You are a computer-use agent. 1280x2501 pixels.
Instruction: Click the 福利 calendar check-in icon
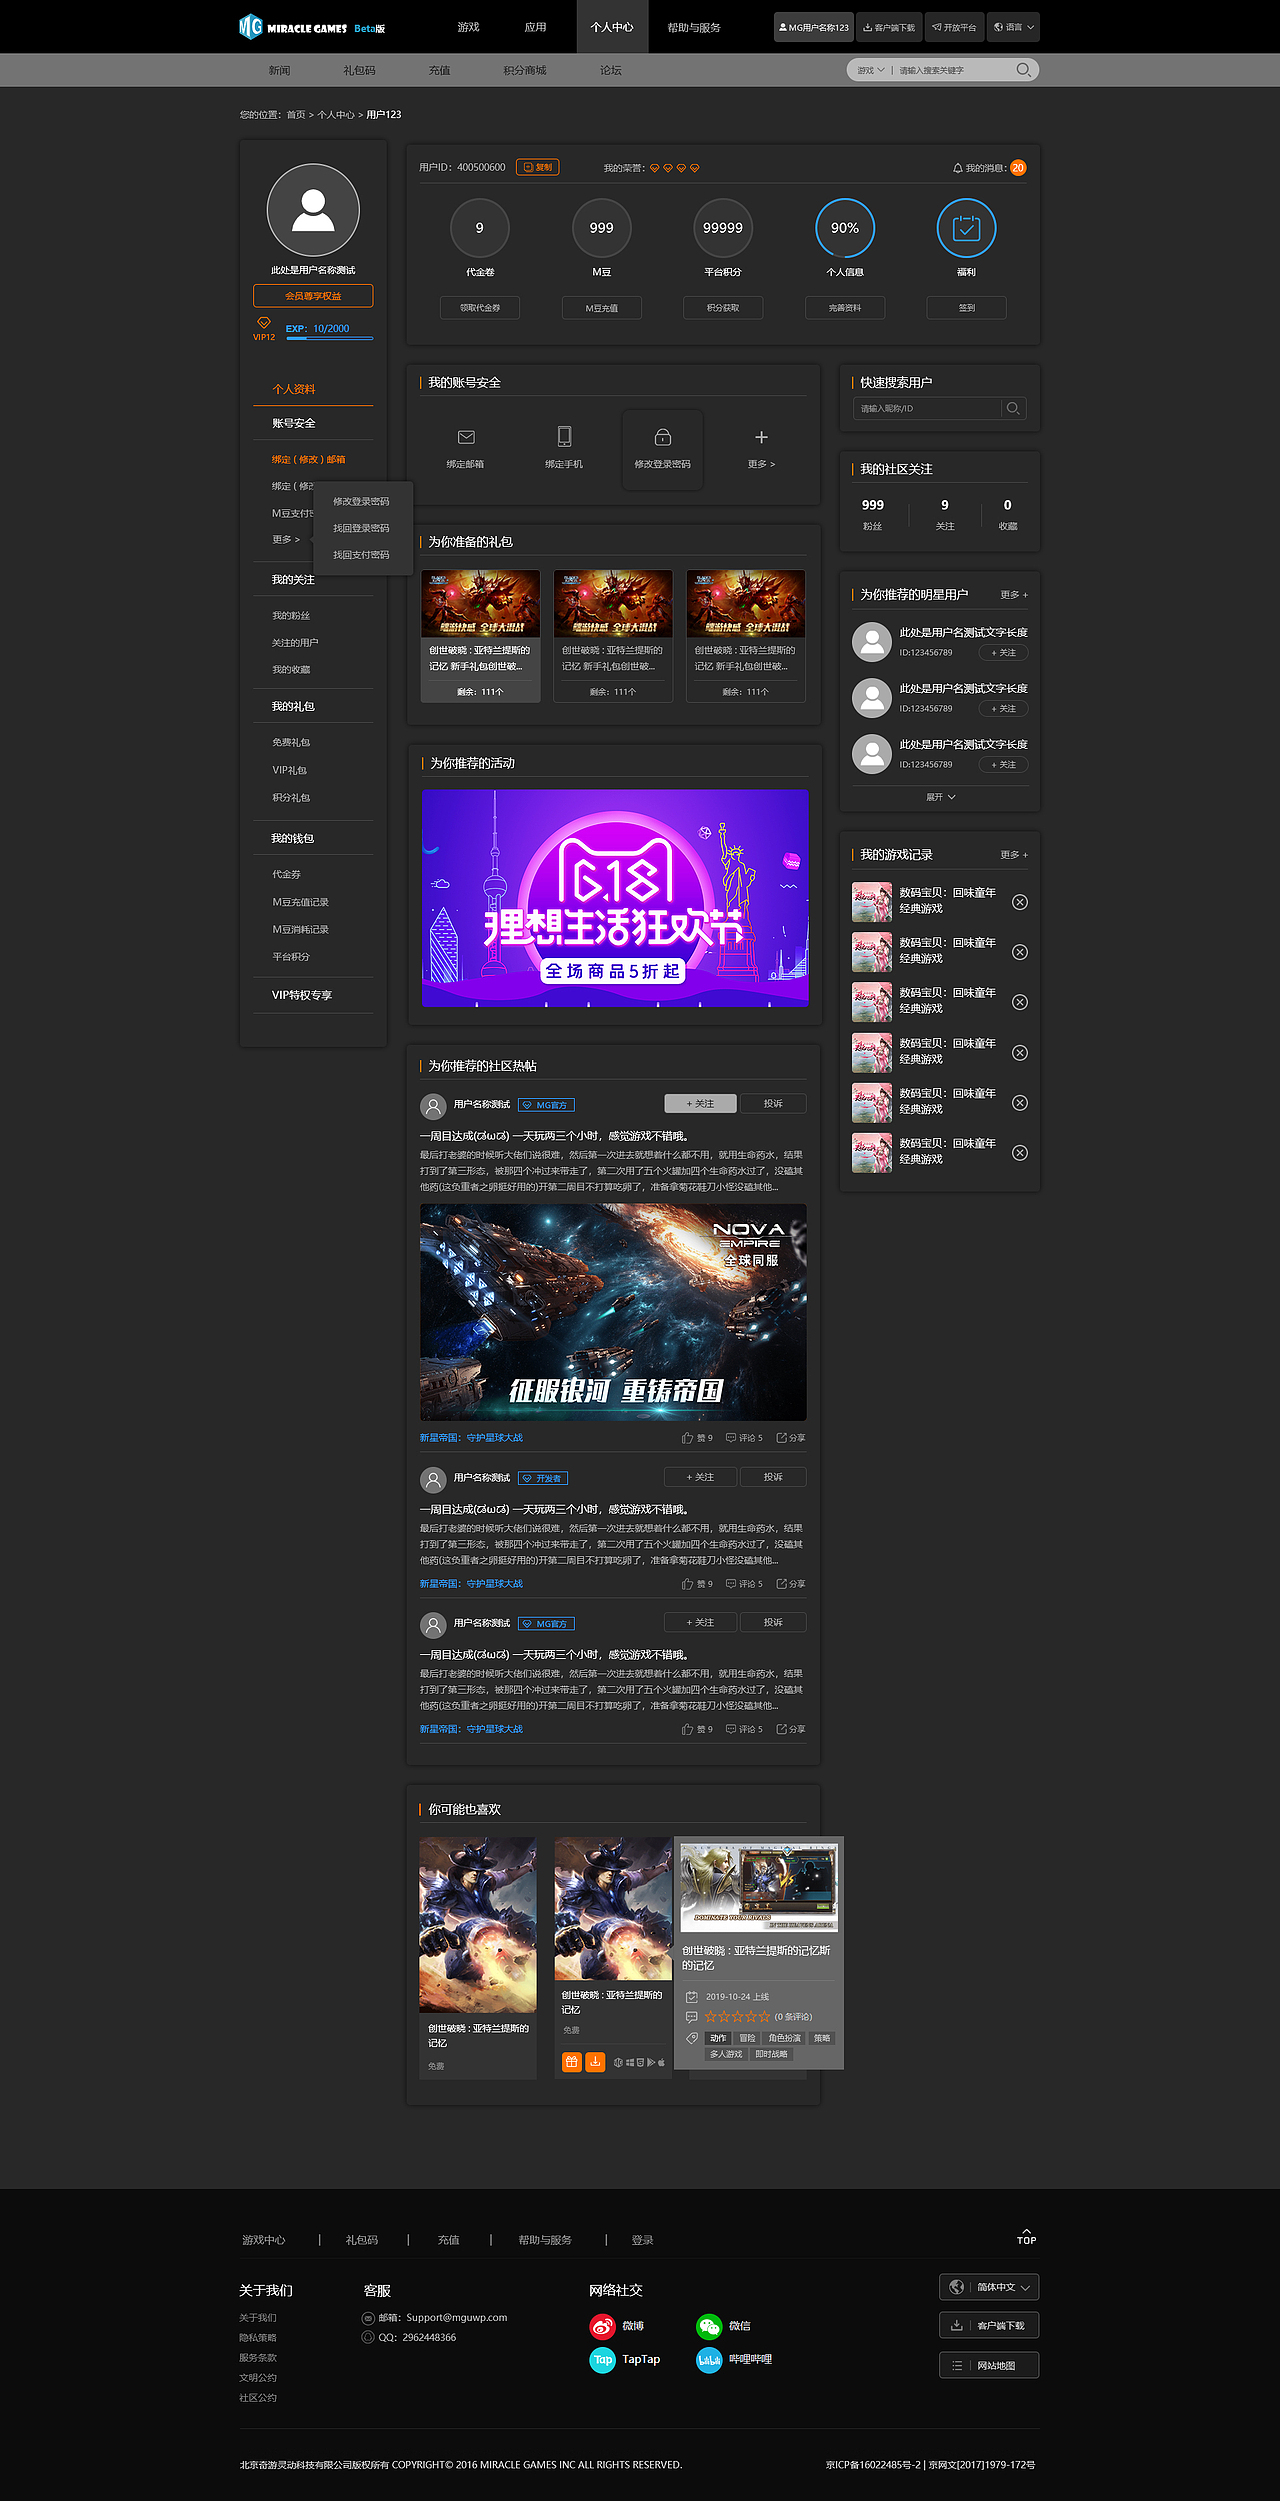966,228
